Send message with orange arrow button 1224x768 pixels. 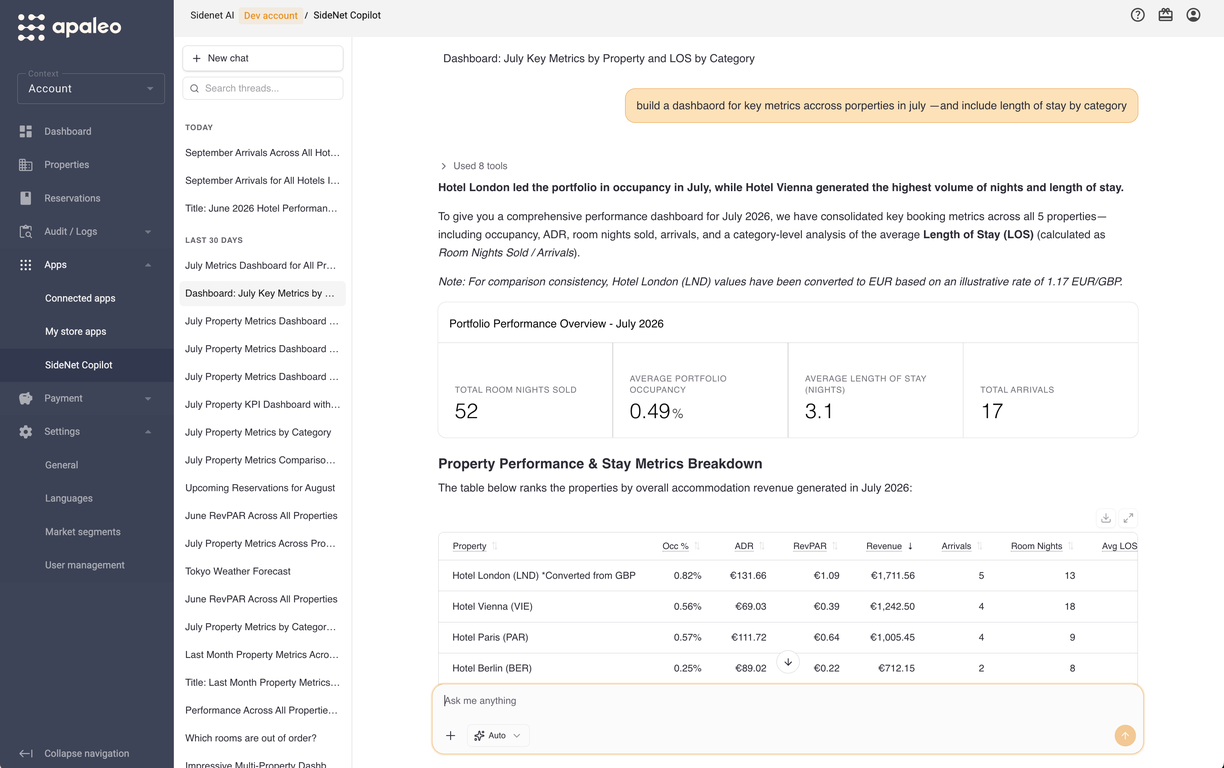[1125, 735]
